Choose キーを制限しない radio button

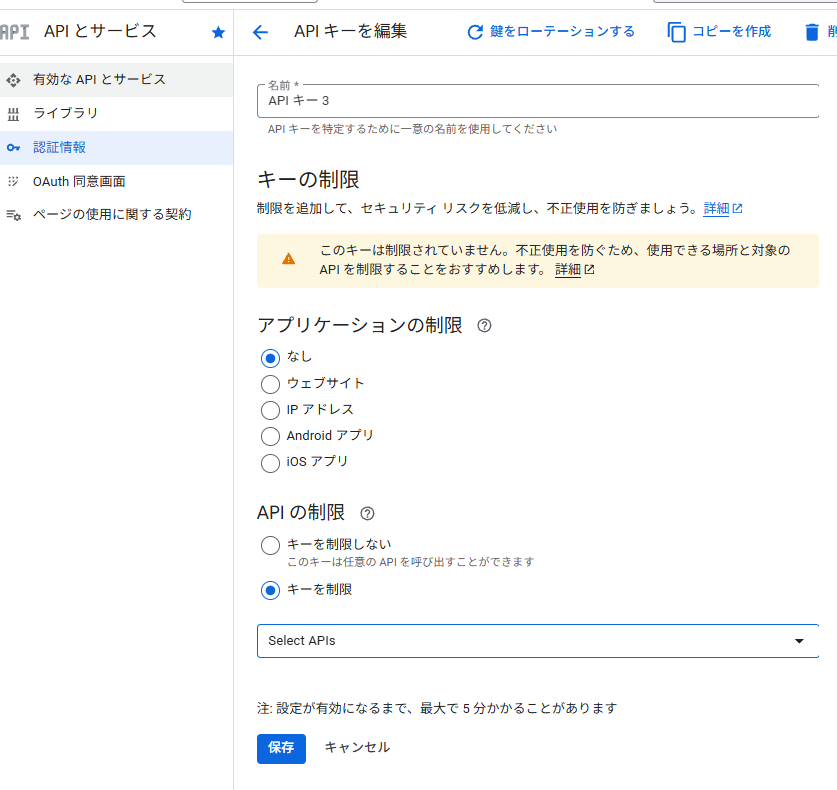[x=270, y=545]
